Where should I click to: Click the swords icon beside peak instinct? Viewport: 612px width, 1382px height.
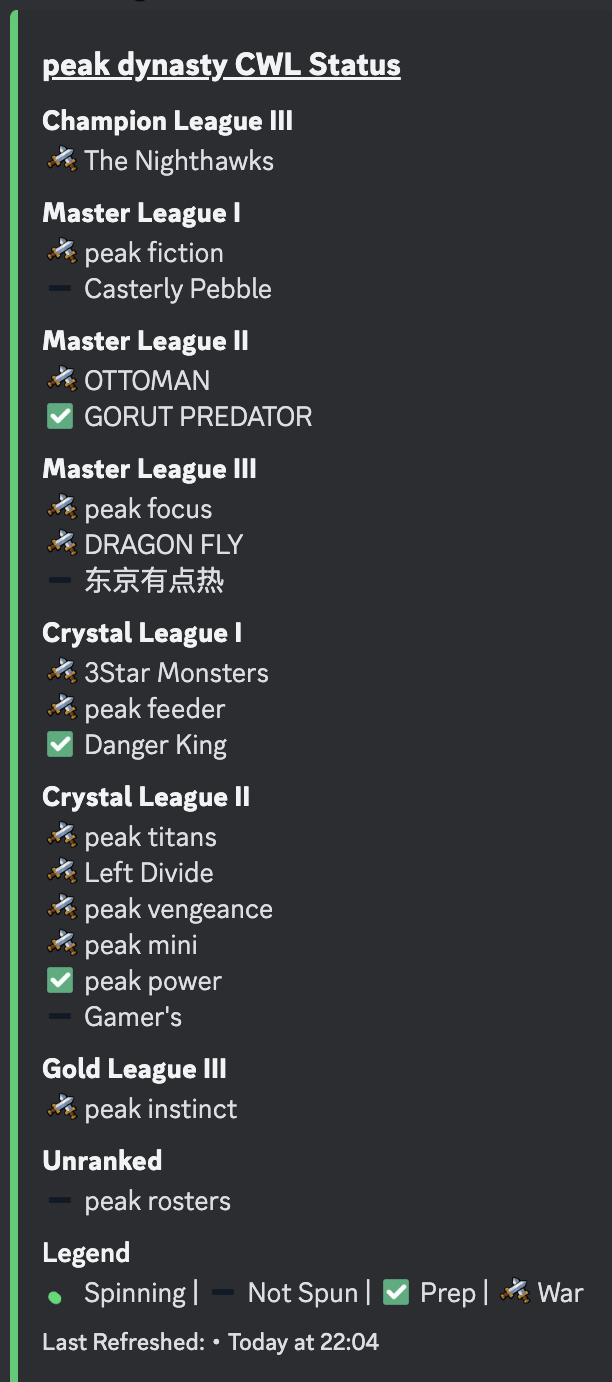pyautogui.click(x=61, y=1108)
